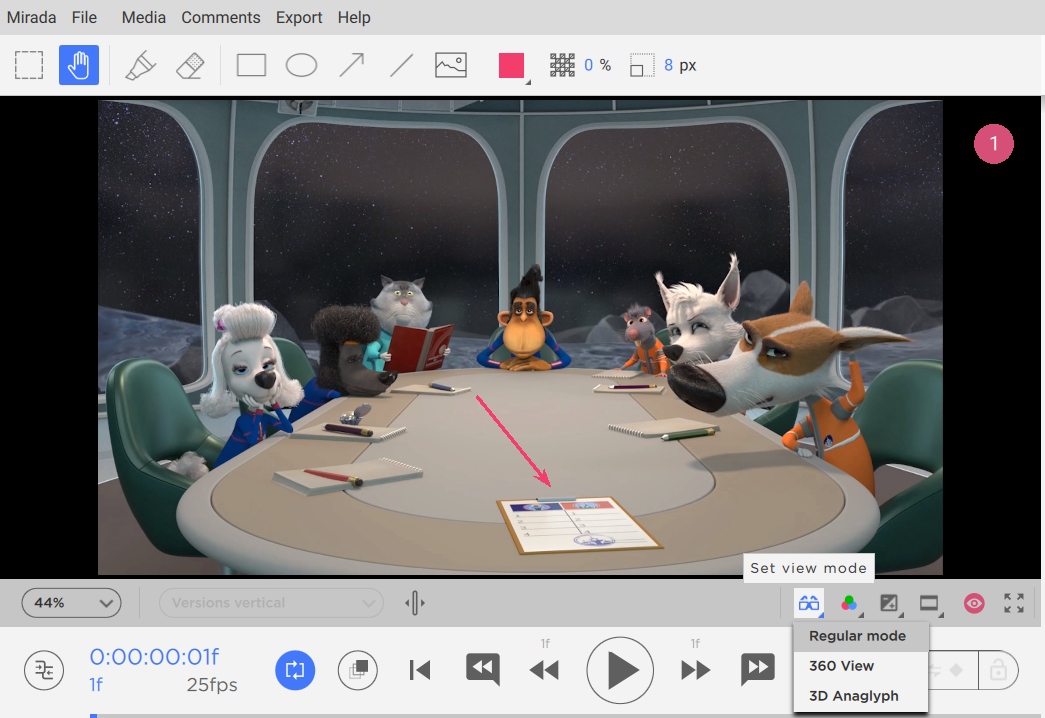Start playback with the Play button
The image size is (1045, 718).
coord(620,670)
